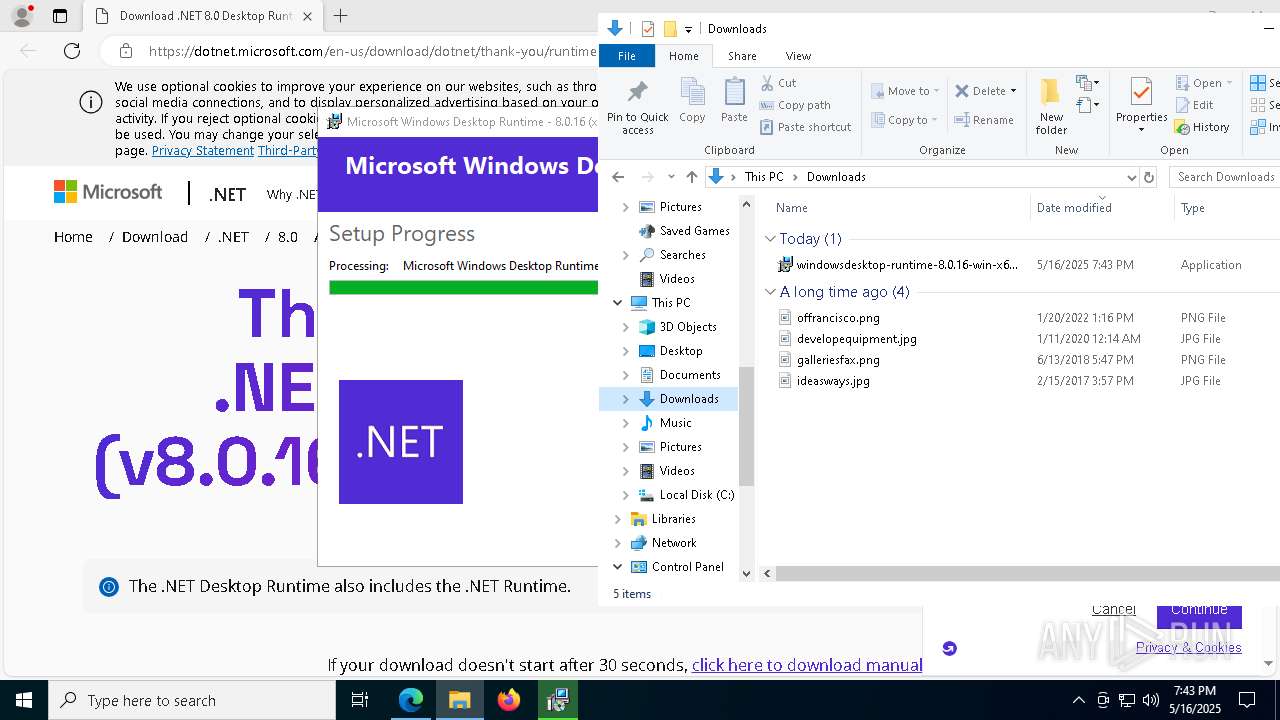The image size is (1280, 720).
Task: Click the green setup progress bar
Action: pos(463,287)
